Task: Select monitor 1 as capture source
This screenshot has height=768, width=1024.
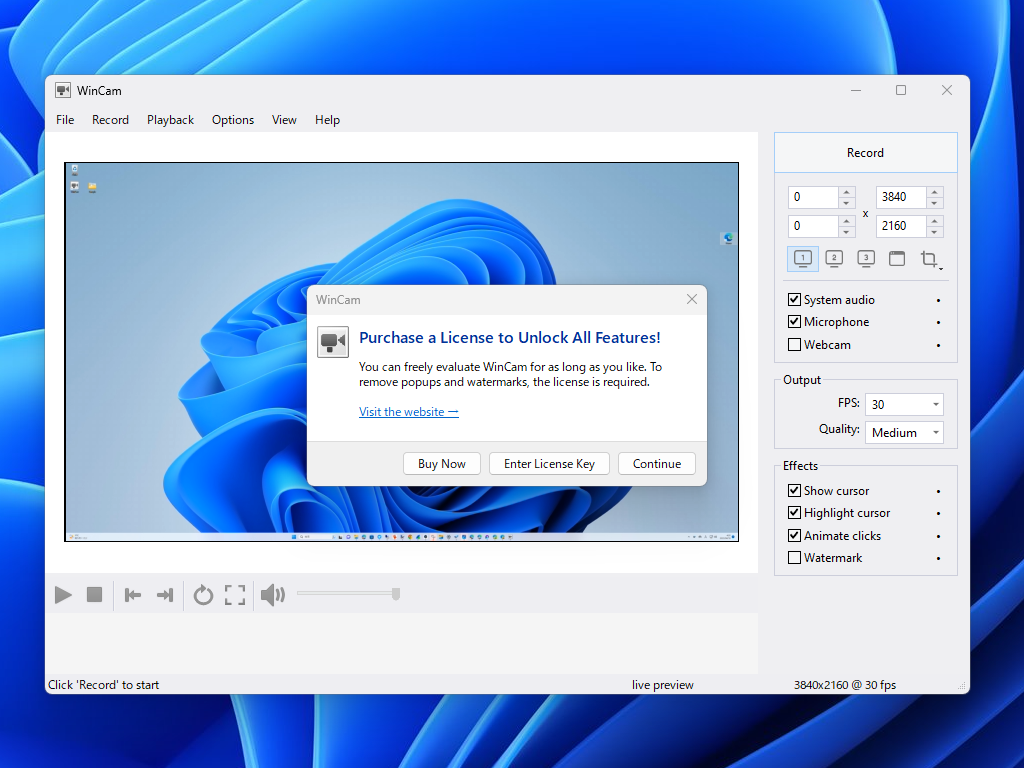Action: click(802, 258)
